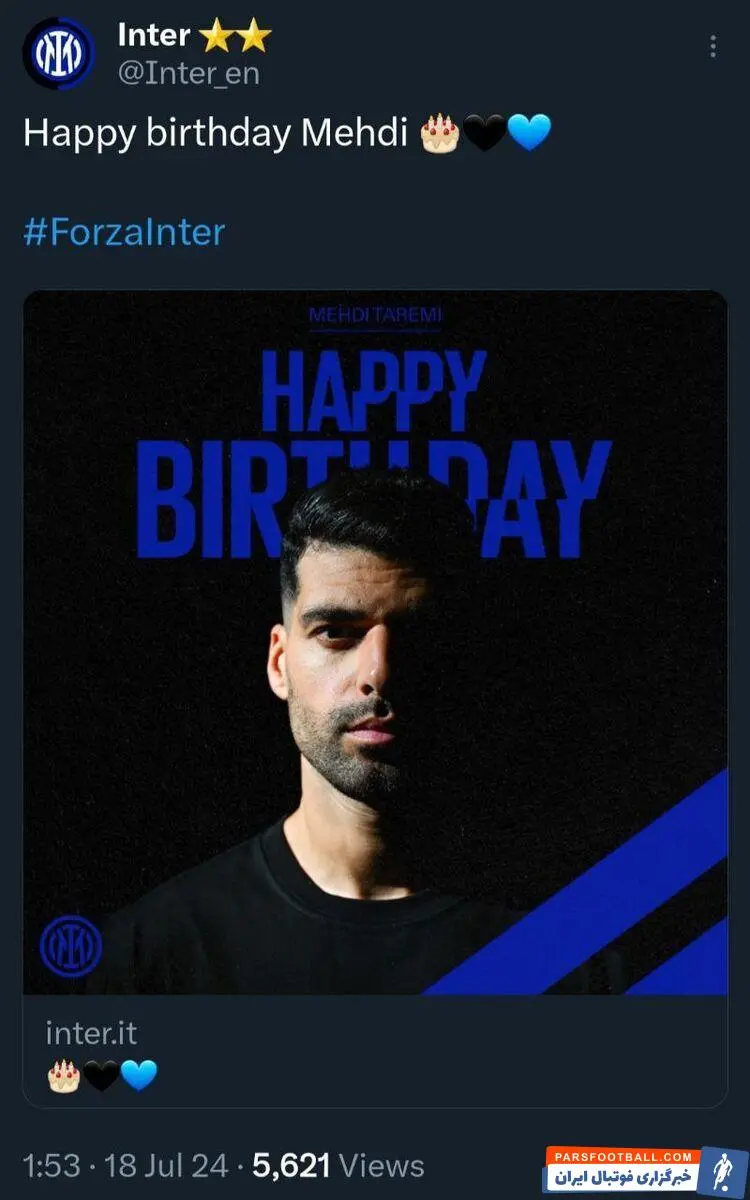This screenshot has width=750, height=1200.
Task: Click the gold stars beside Inter name
Action: 235,37
